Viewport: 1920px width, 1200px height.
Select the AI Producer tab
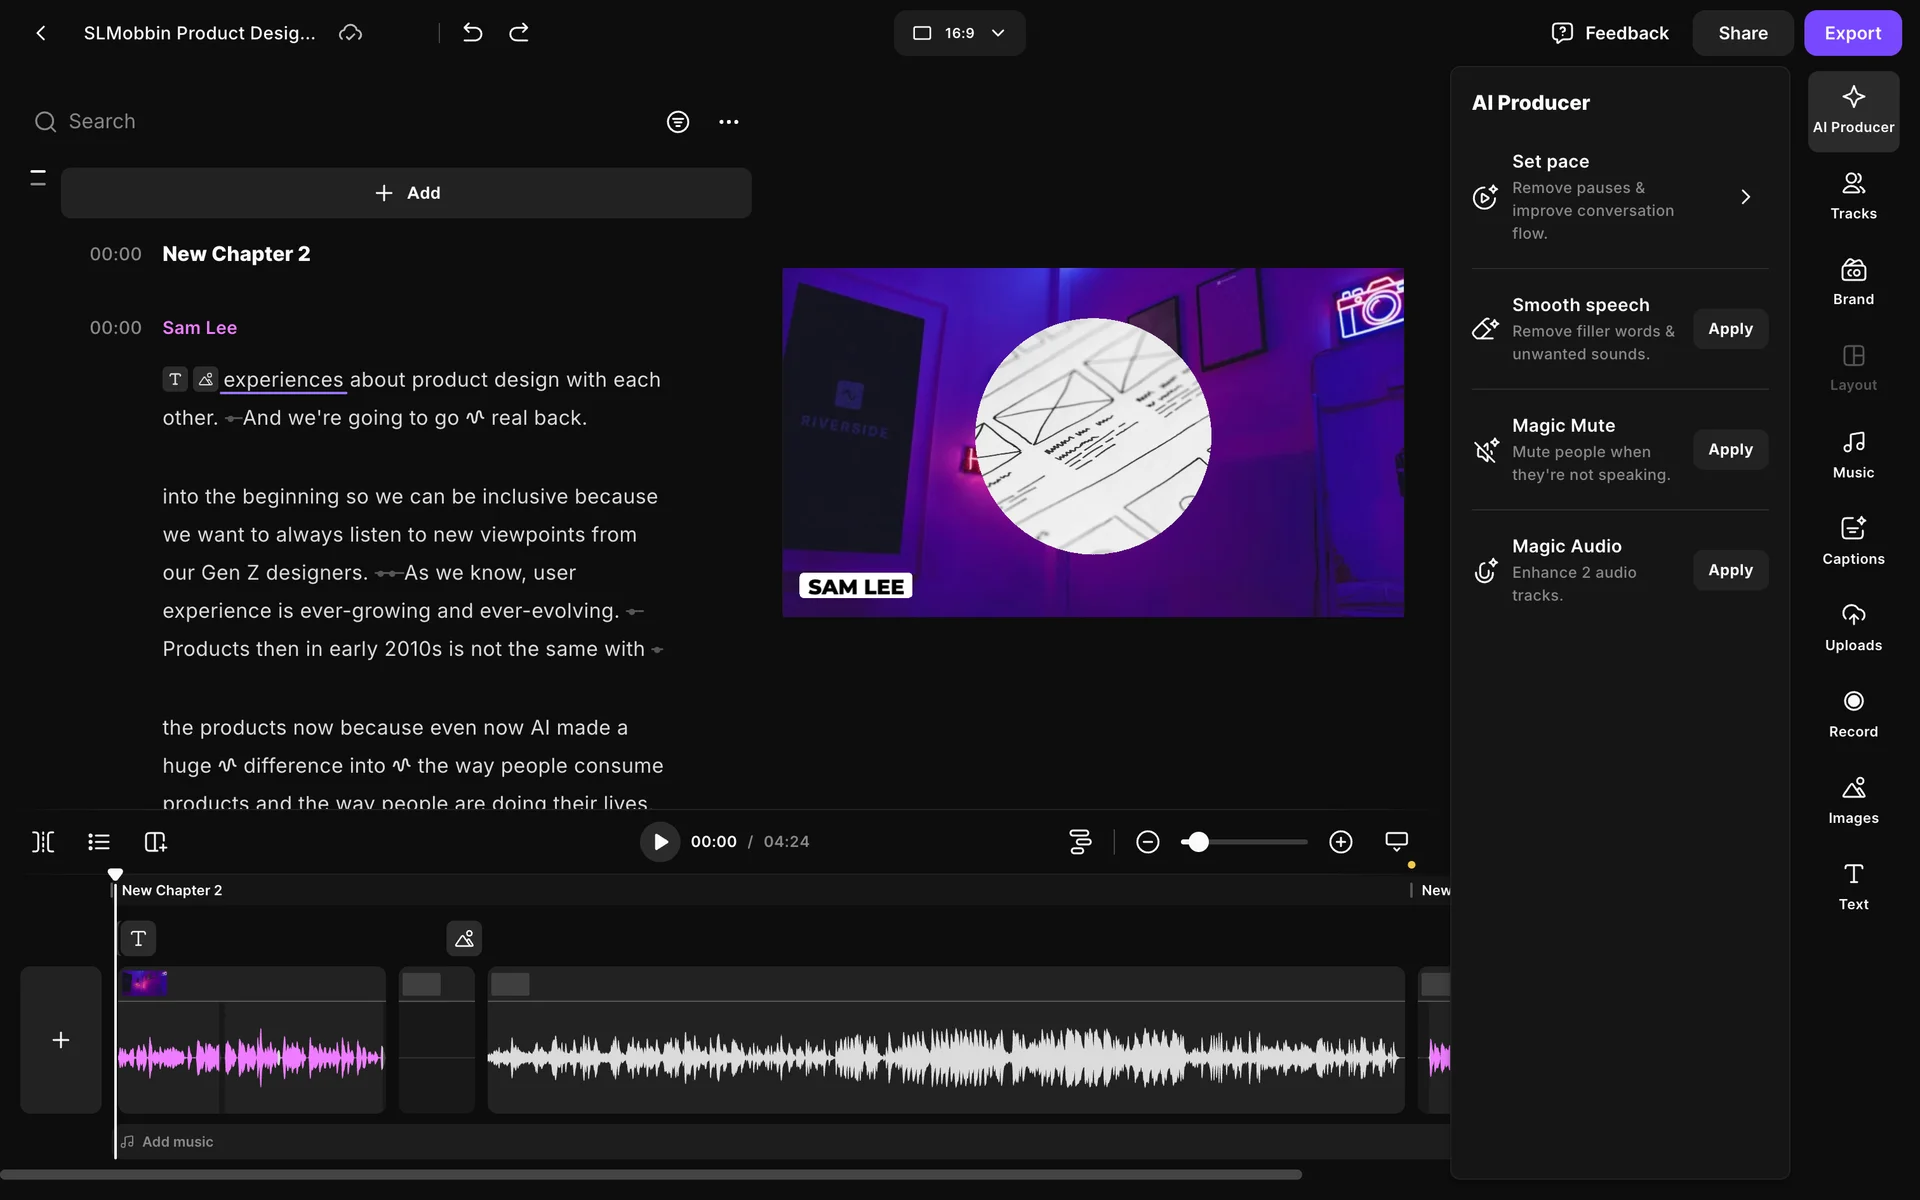1853,110
